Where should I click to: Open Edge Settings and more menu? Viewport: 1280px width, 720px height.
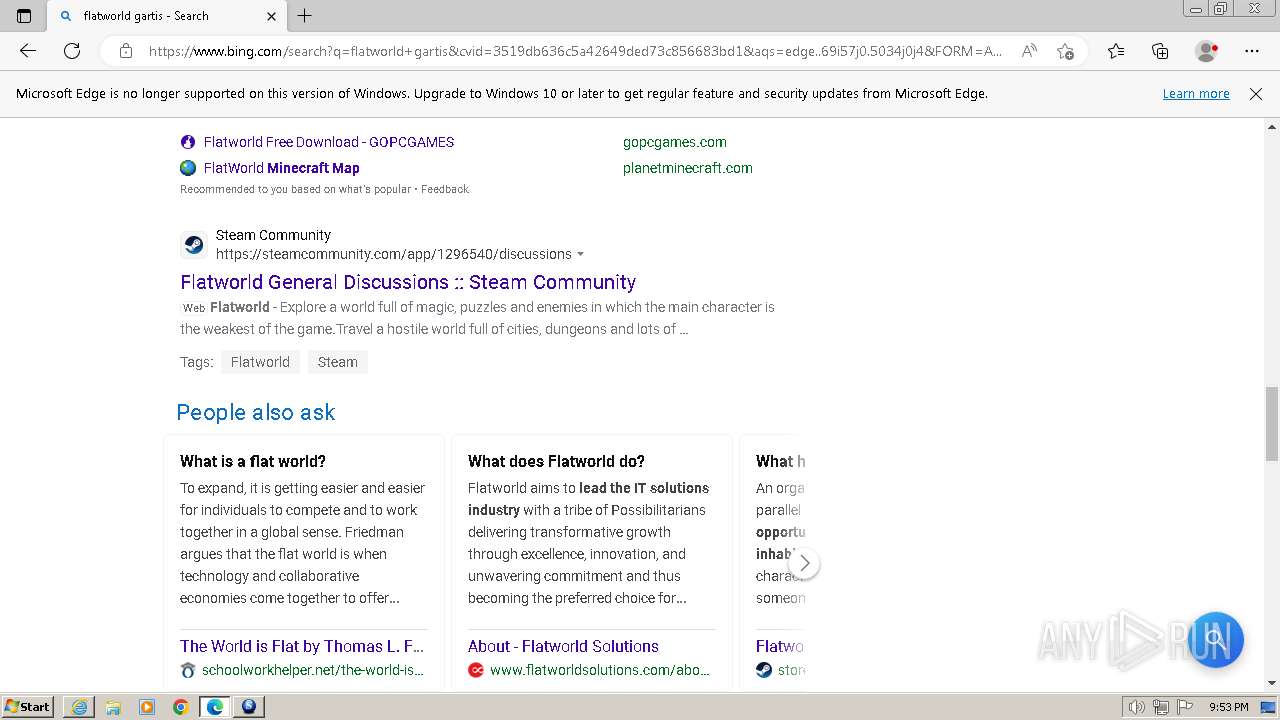pyautogui.click(x=1252, y=51)
